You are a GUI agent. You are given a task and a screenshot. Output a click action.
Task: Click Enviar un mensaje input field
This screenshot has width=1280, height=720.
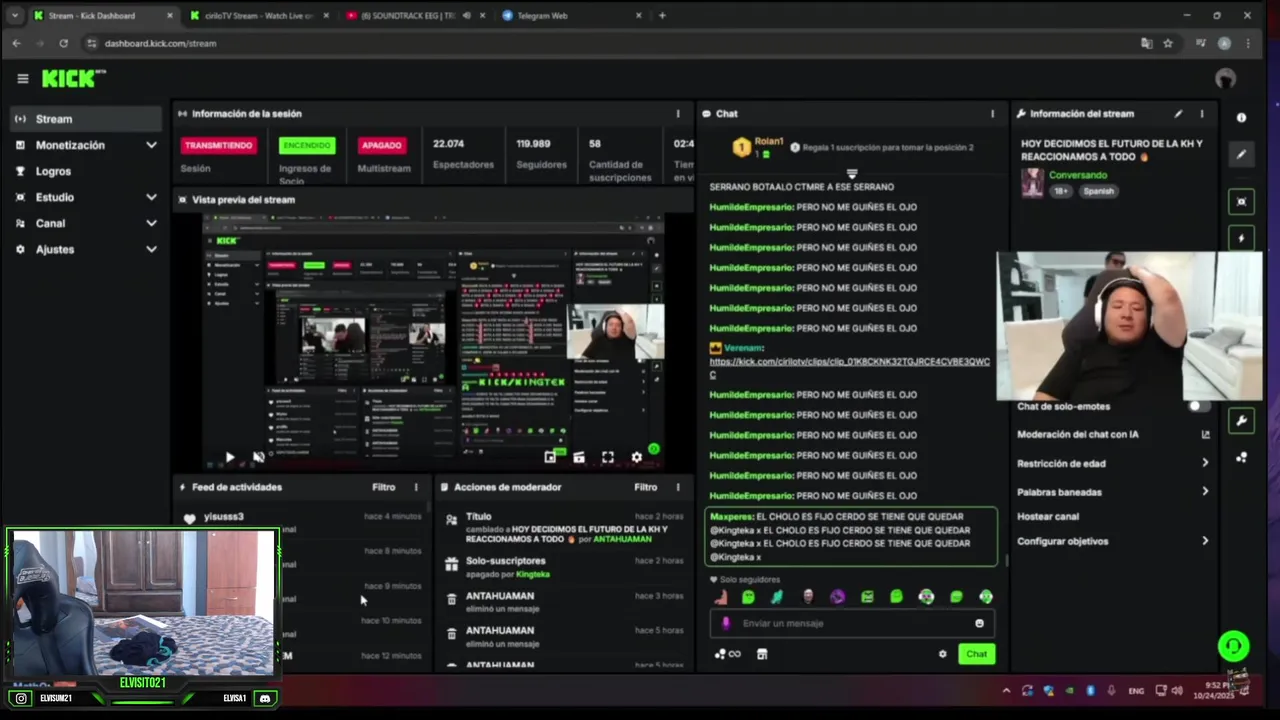click(851, 623)
